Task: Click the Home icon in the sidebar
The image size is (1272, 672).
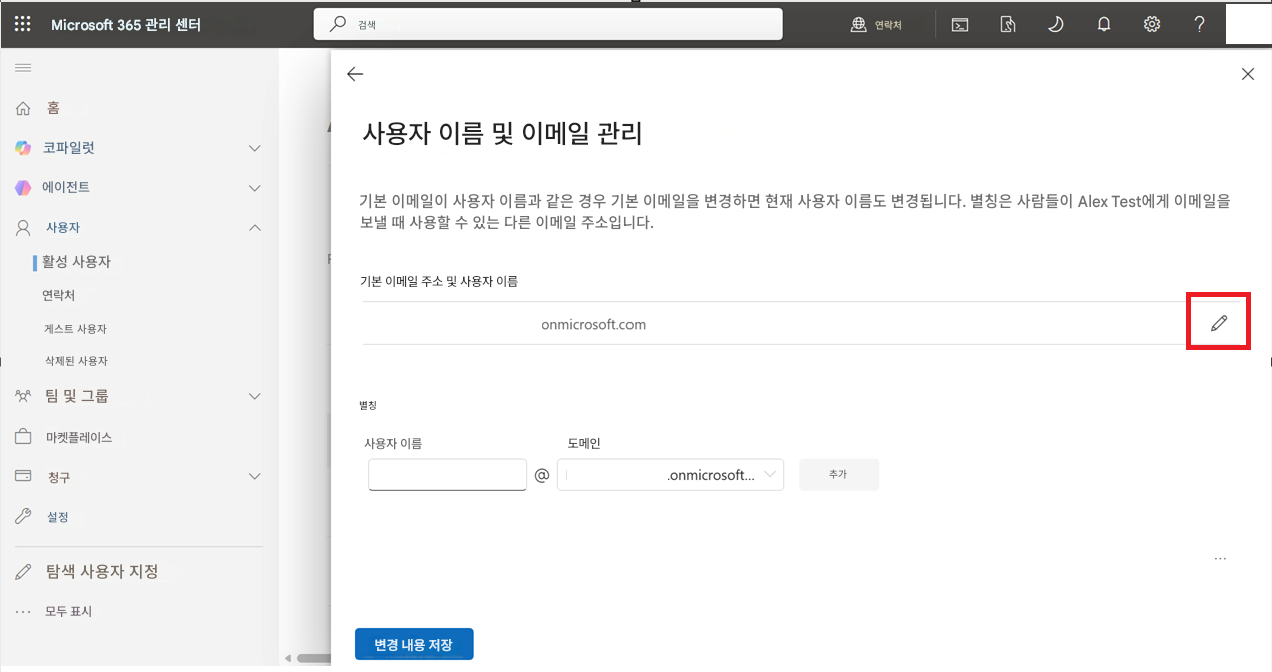Action: pyautogui.click(x=23, y=107)
